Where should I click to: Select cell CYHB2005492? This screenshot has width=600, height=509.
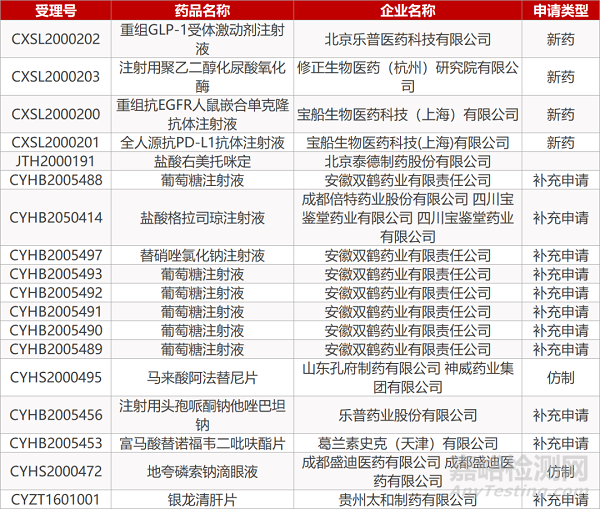[x=56, y=292]
